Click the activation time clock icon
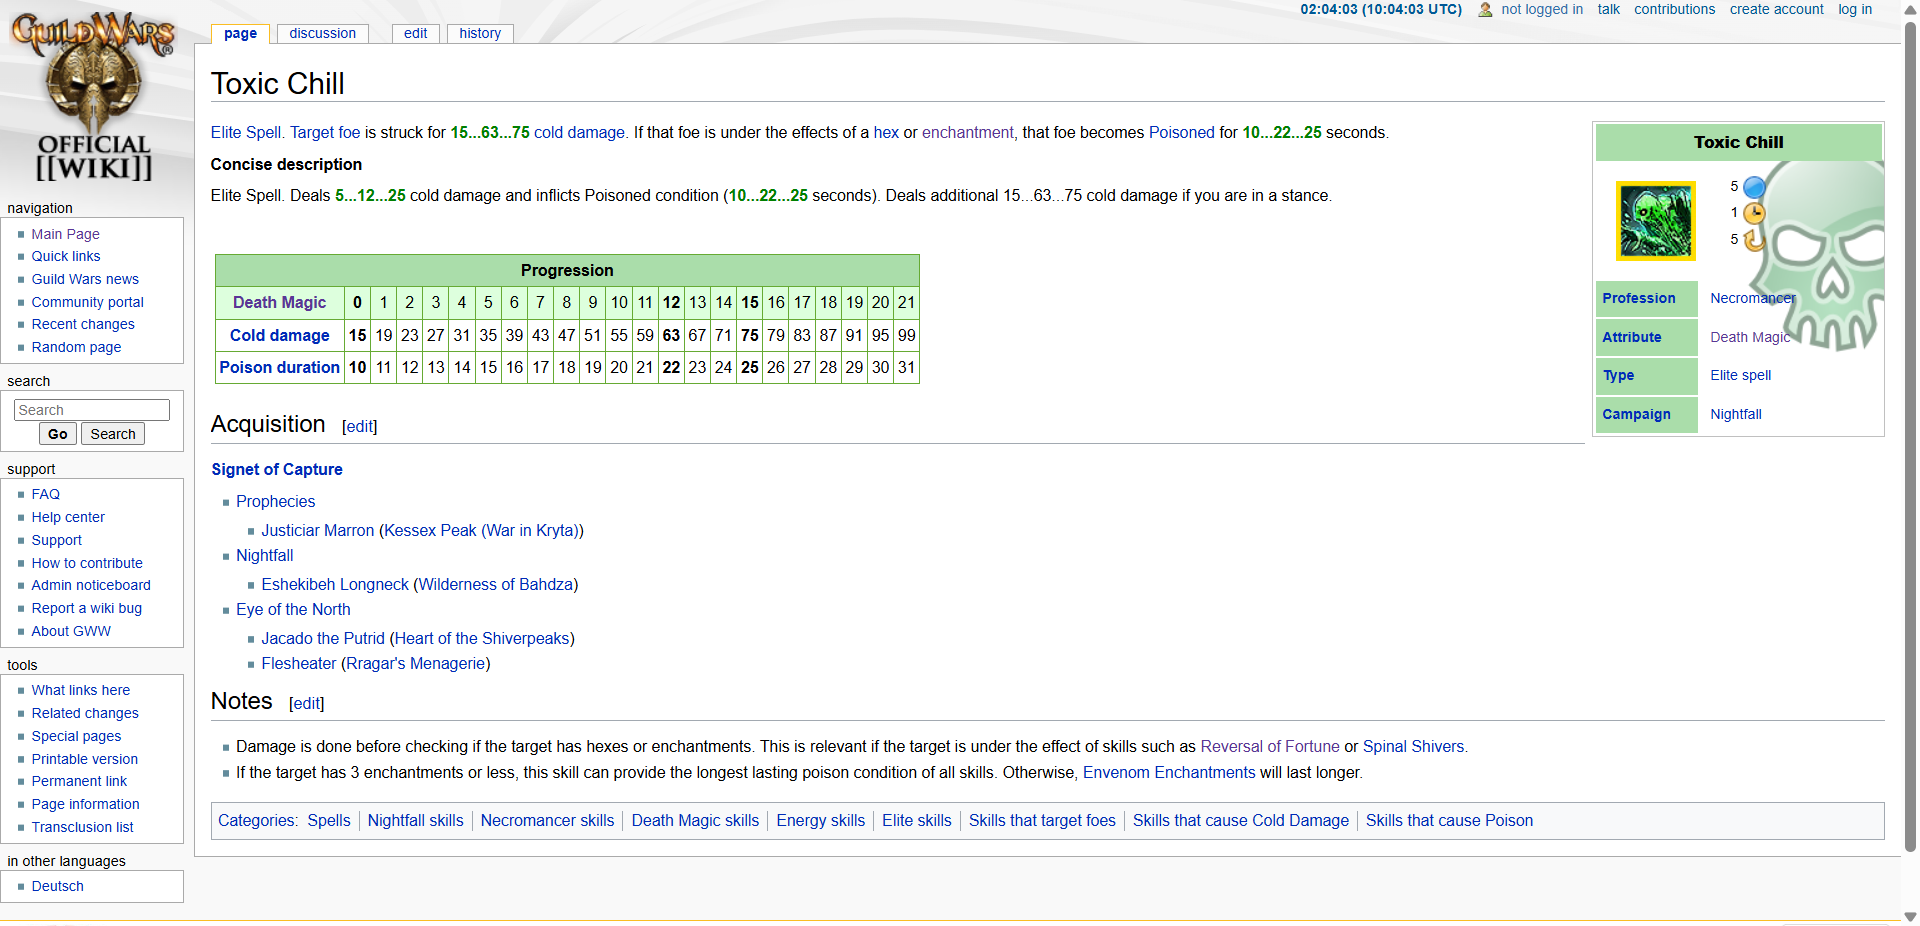The height and width of the screenshot is (926, 1920). [x=1754, y=213]
